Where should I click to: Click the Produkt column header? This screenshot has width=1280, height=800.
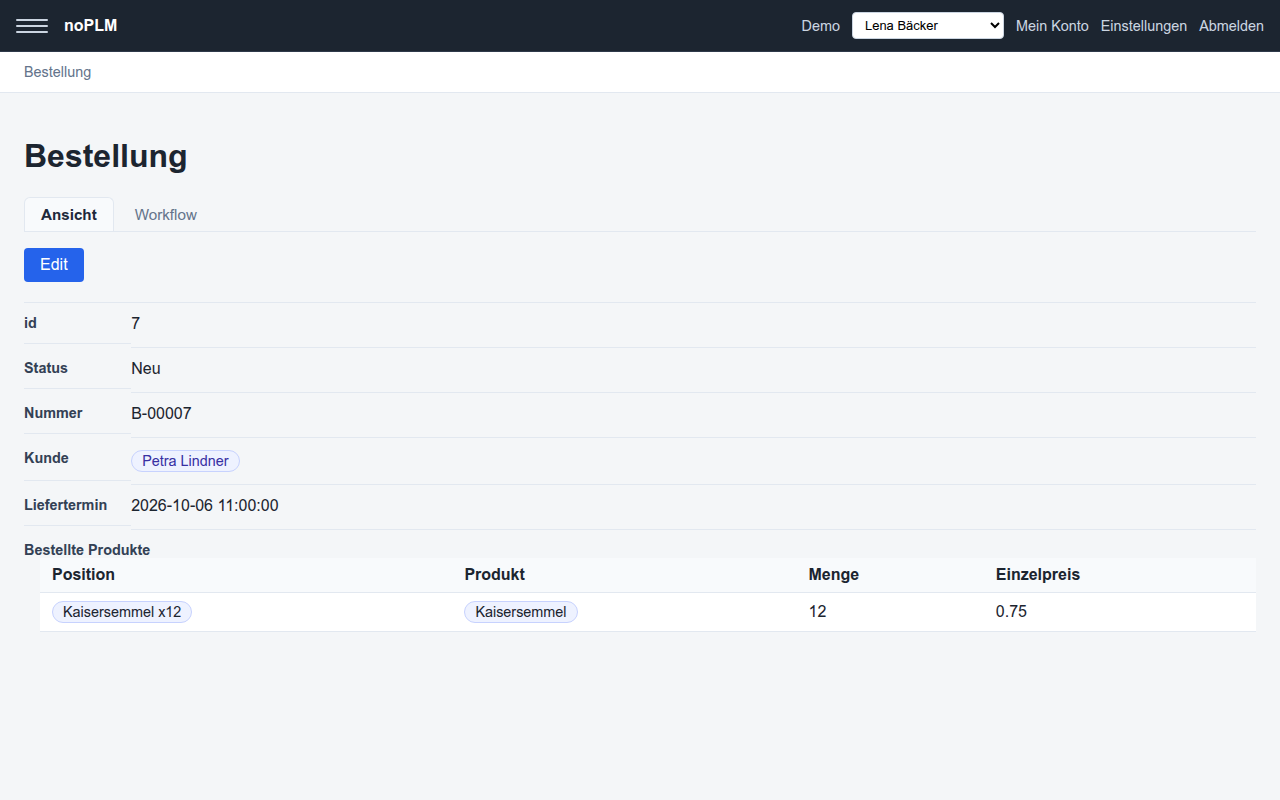495,575
